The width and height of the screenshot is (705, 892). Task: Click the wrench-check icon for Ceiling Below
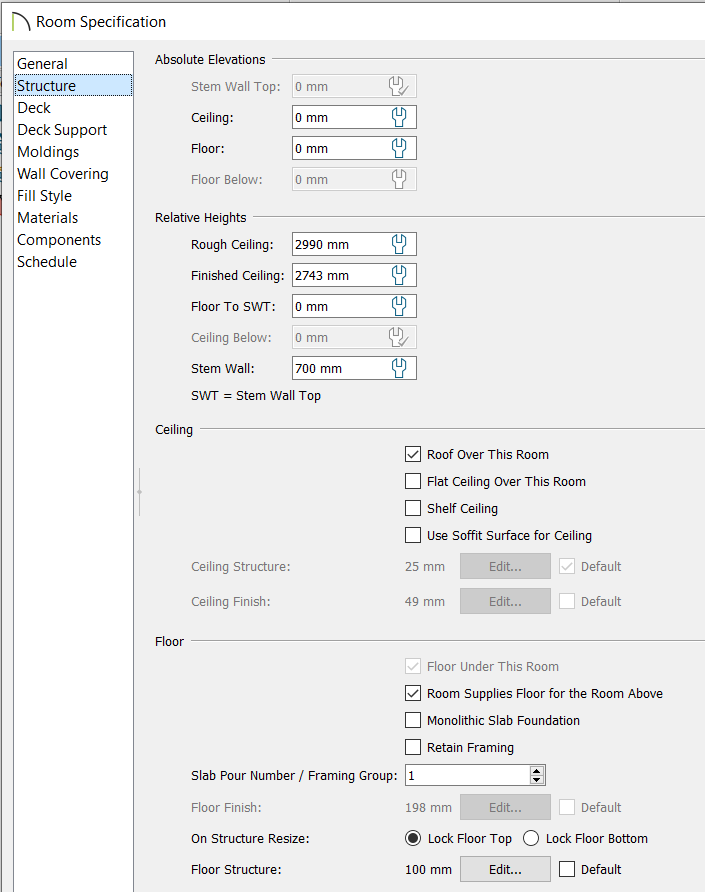click(399, 337)
